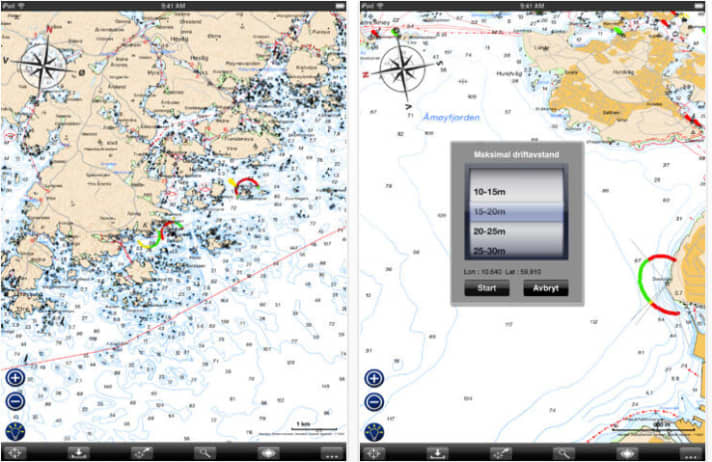
Task: Zoom in on the right chart screen
Action: [374, 378]
